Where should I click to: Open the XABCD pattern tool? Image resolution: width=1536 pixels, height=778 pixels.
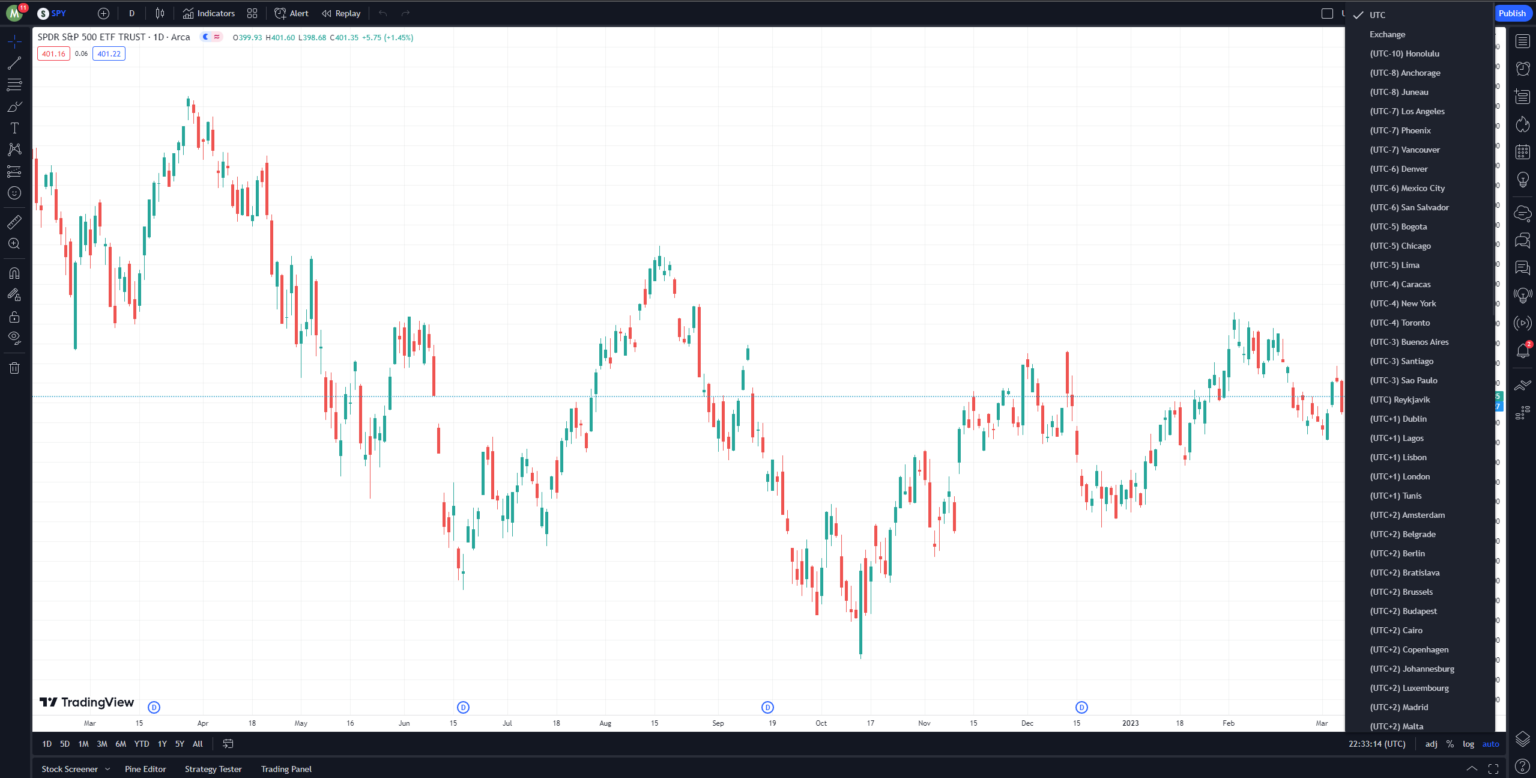point(14,149)
